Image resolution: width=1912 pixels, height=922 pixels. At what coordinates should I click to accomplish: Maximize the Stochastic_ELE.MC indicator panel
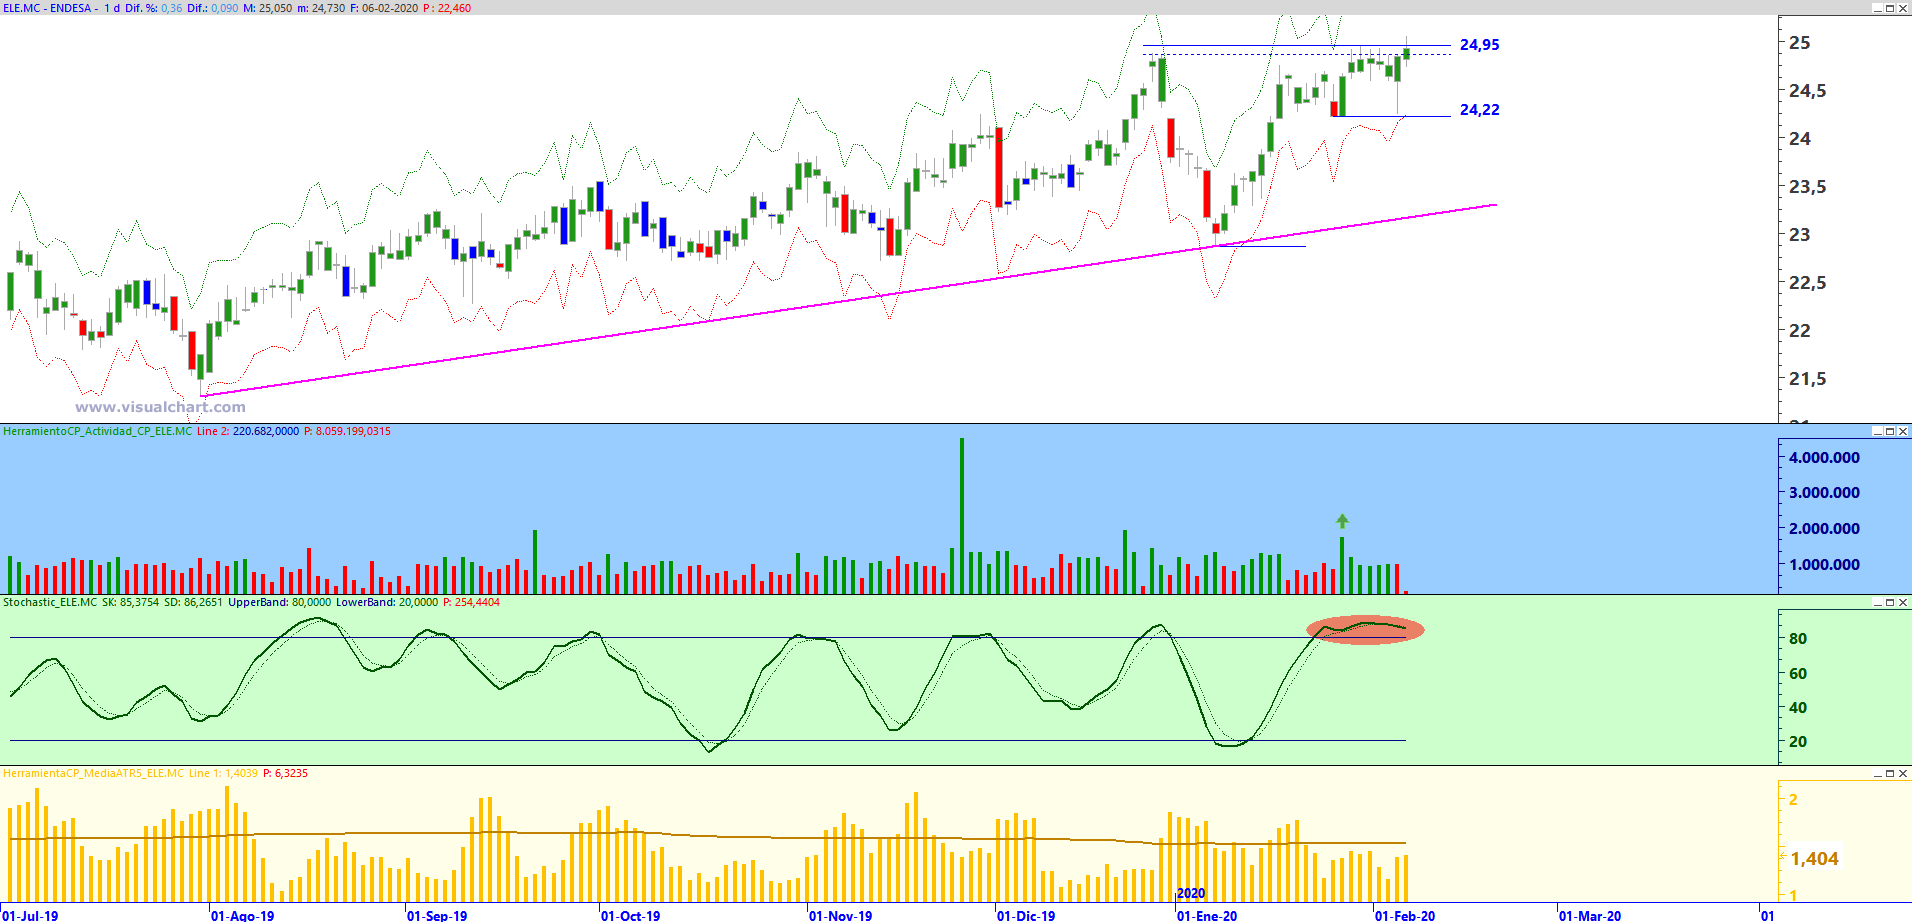tap(1890, 602)
